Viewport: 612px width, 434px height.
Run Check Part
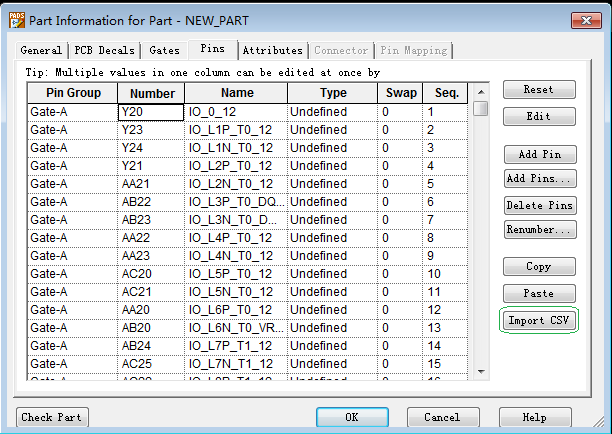coord(52,418)
